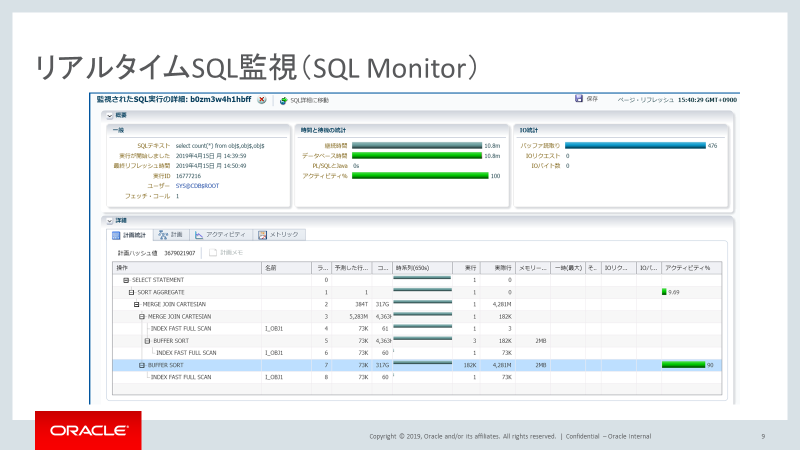Viewport: 800px width, 450px height.
Task: Click the SQL text 'select count(*) from obj$,obj$,obj$'
Action: tap(220, 146)
